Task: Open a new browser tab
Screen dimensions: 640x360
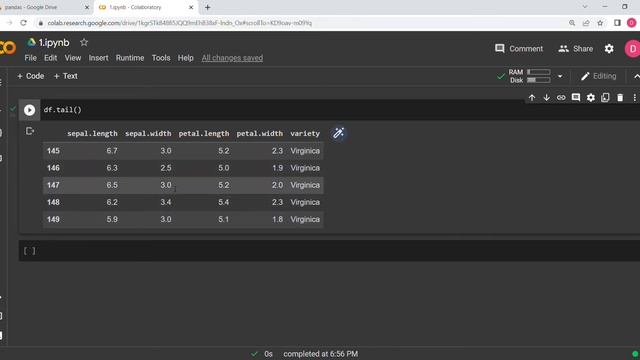Action: (x=207, y=7)
